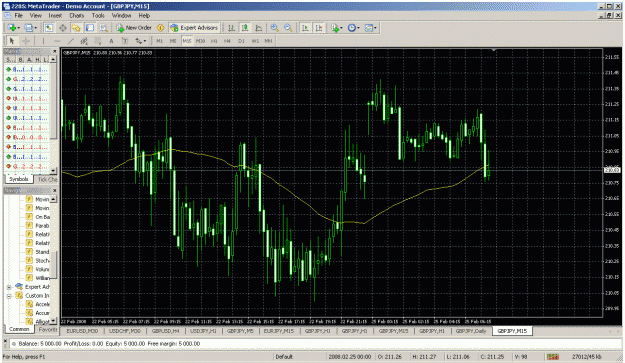
Task: Select the Vertical Line drawing tool
Action: point(43,41)
